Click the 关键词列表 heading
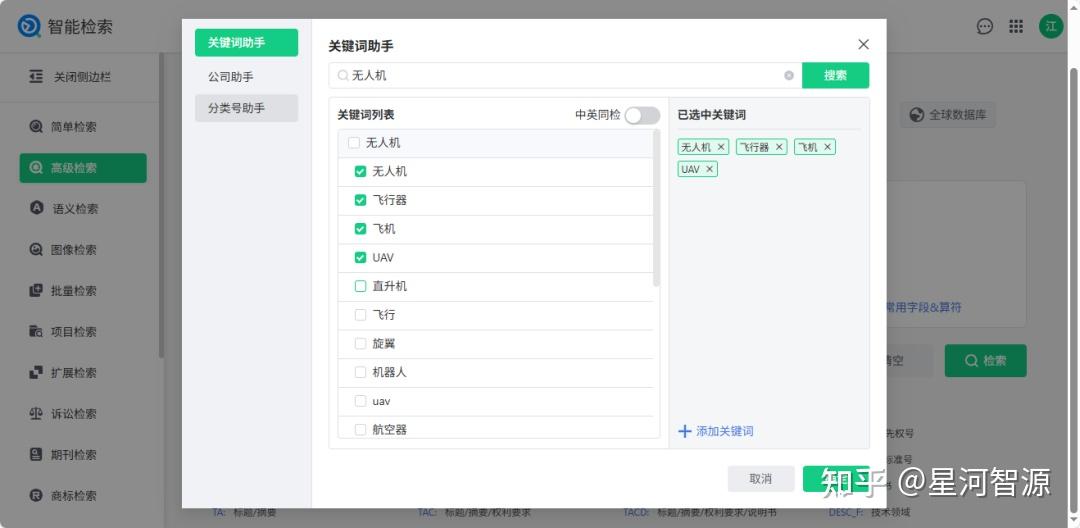 366,115
